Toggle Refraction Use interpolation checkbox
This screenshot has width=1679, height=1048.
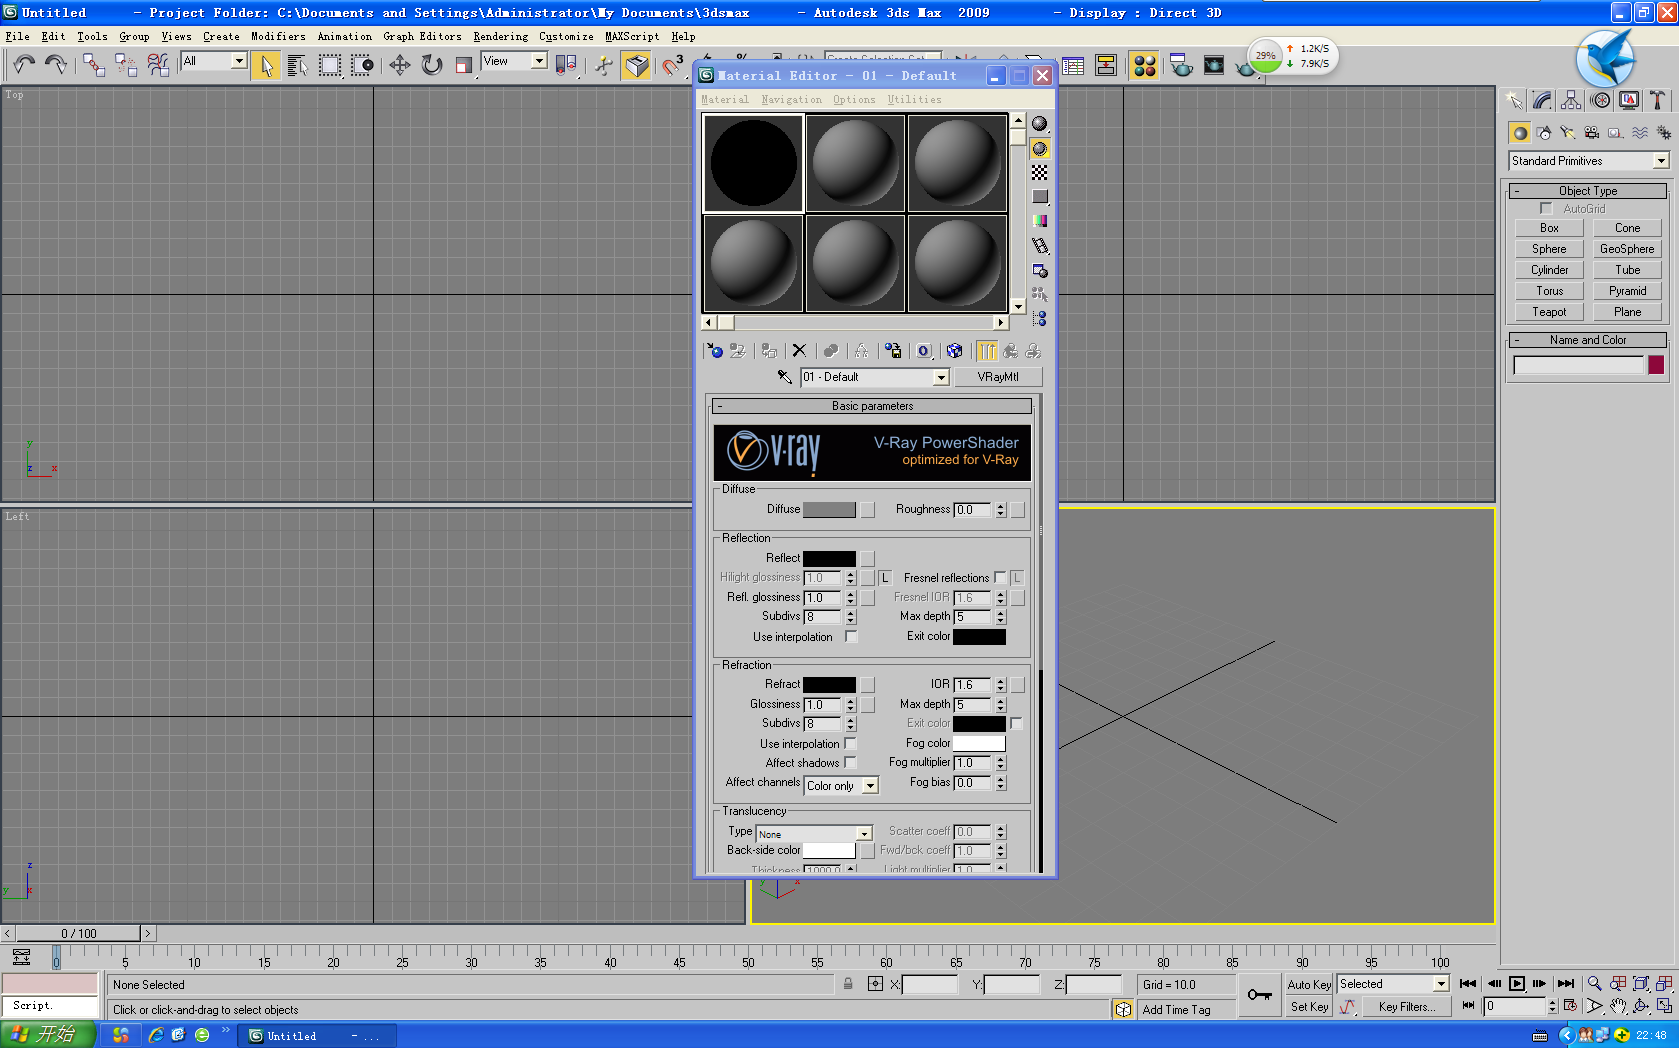pos(850,743)
